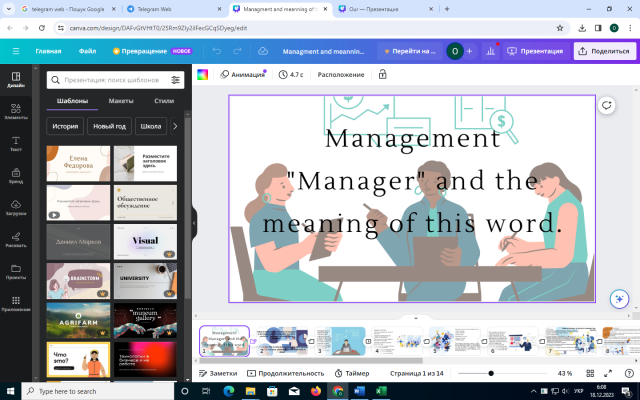Open the Canva hamburger menu
Viewport: 640px width, 400px height.
(16, 51)
